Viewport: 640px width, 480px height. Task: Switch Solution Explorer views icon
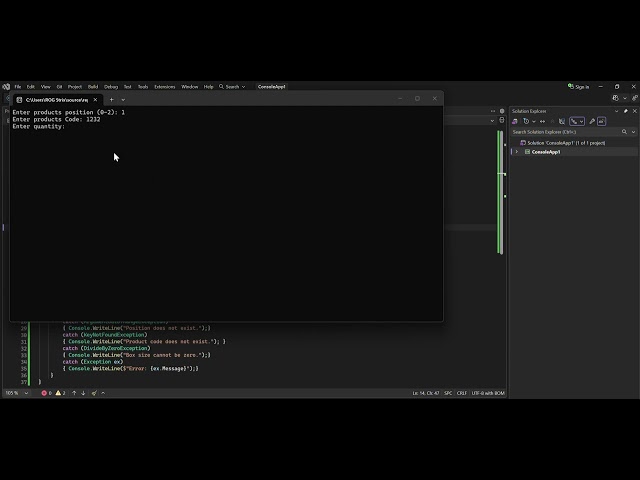[x=515, y=121]
